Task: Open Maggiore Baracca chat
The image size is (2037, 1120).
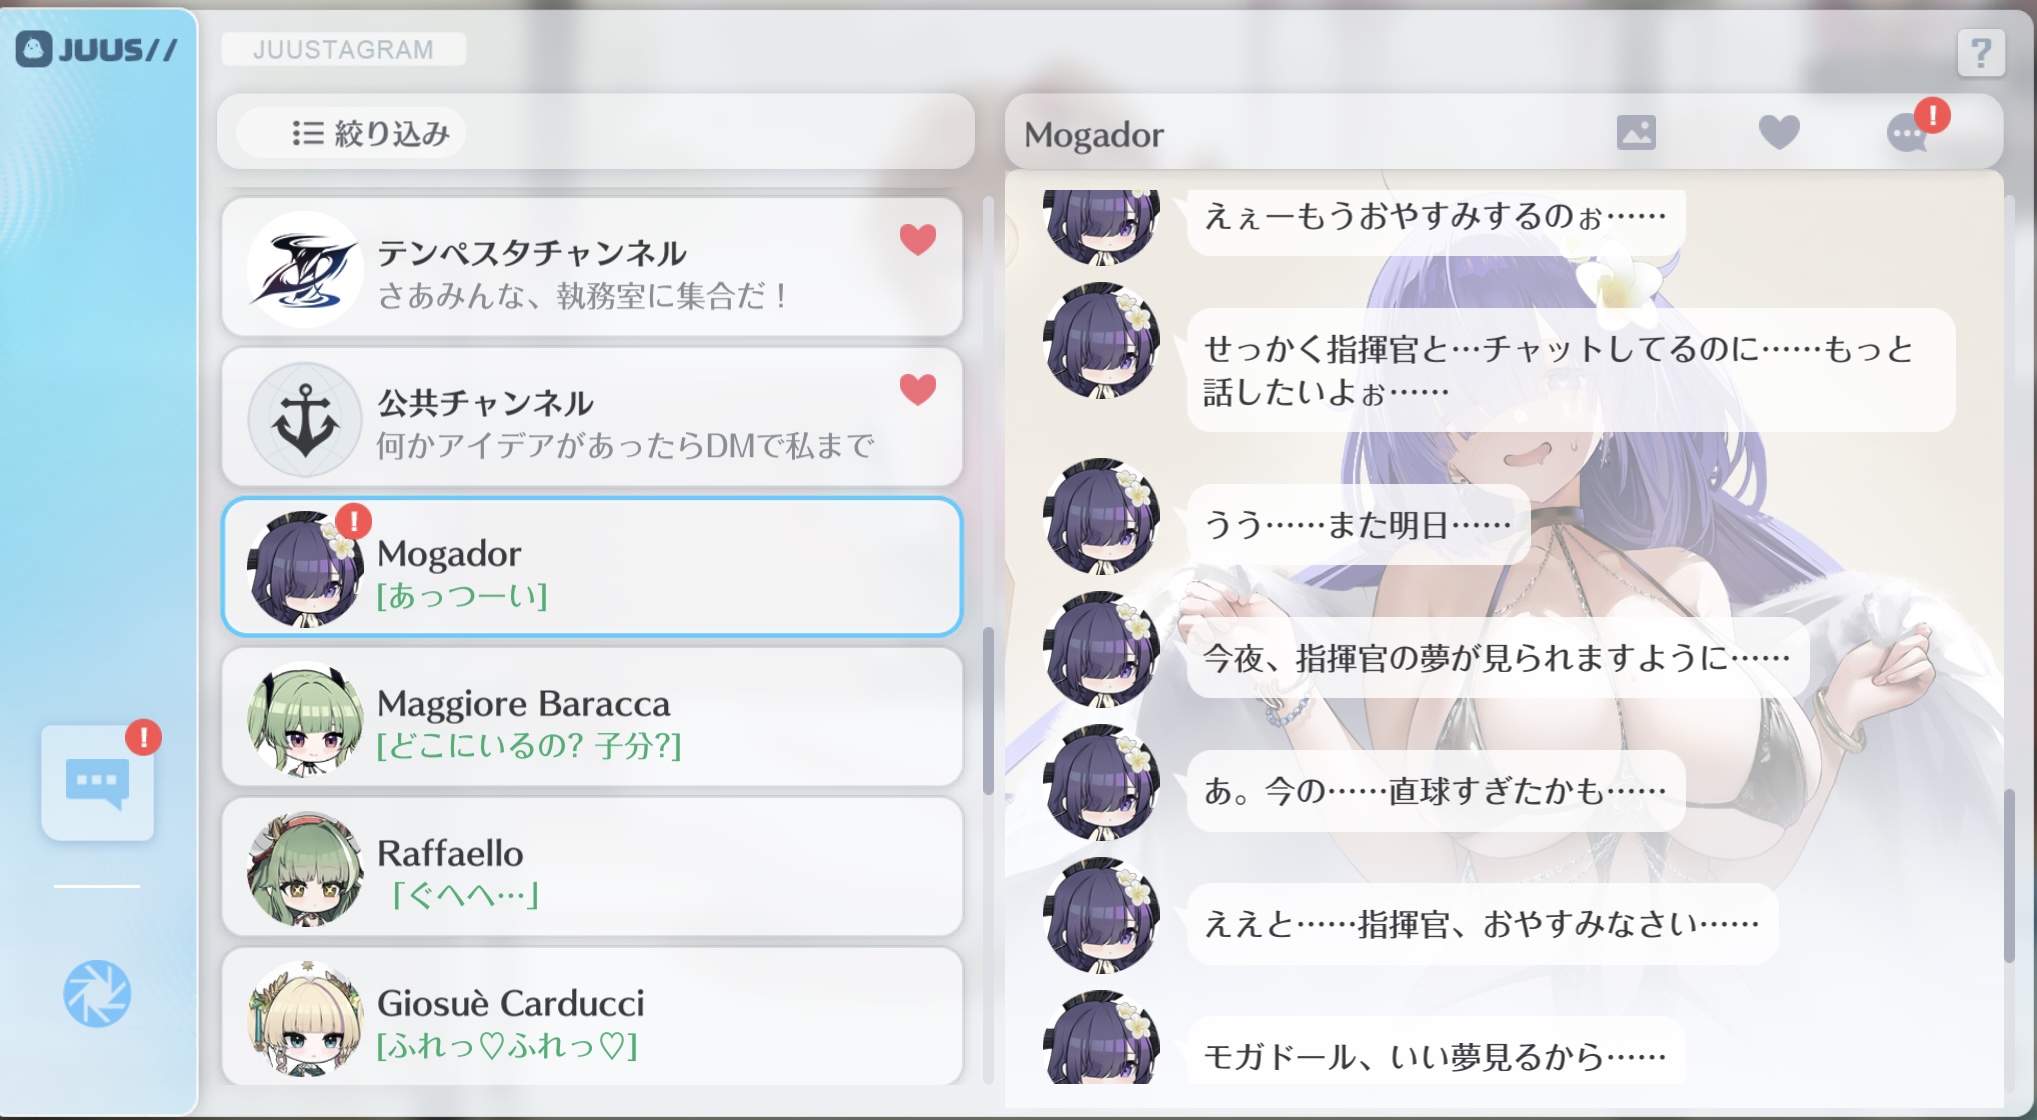Action: coord(592,717)
